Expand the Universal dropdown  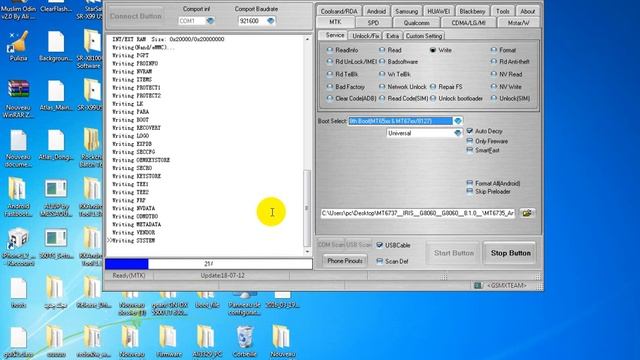pos(458,133)
